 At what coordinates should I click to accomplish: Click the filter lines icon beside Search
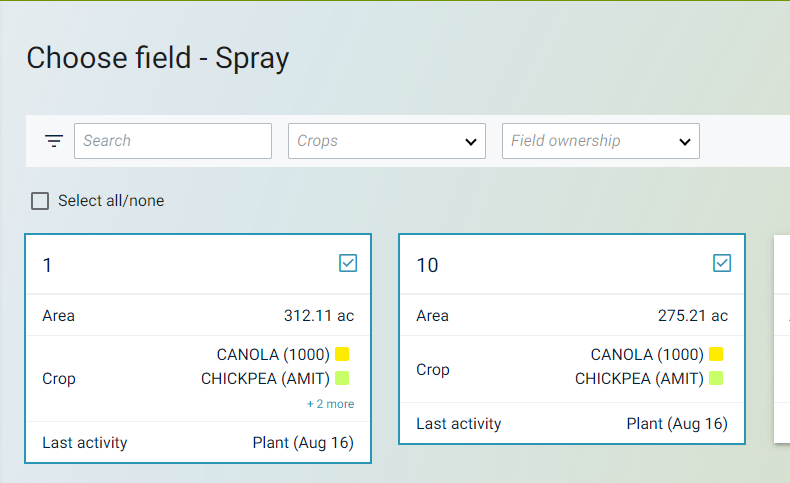pos(54,141)
